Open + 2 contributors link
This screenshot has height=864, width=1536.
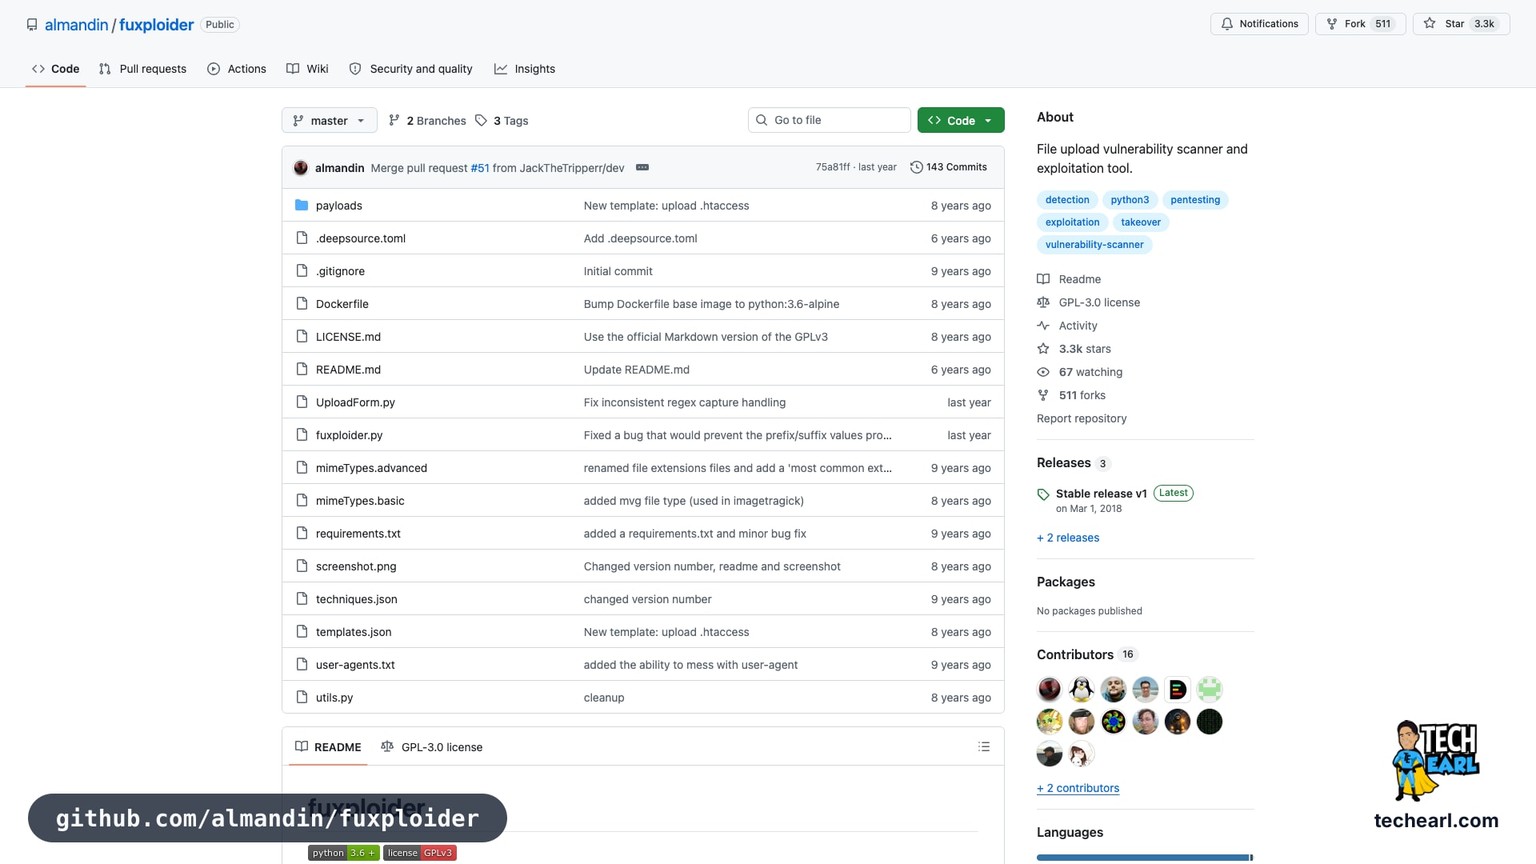tap(1078, 788)
